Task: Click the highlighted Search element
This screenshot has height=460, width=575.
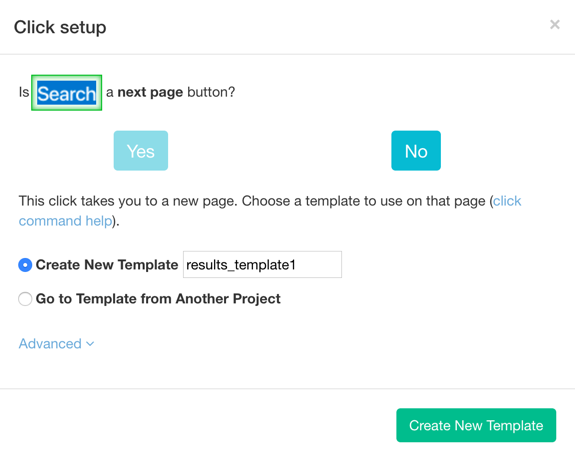Action: [x=66, y=93]
